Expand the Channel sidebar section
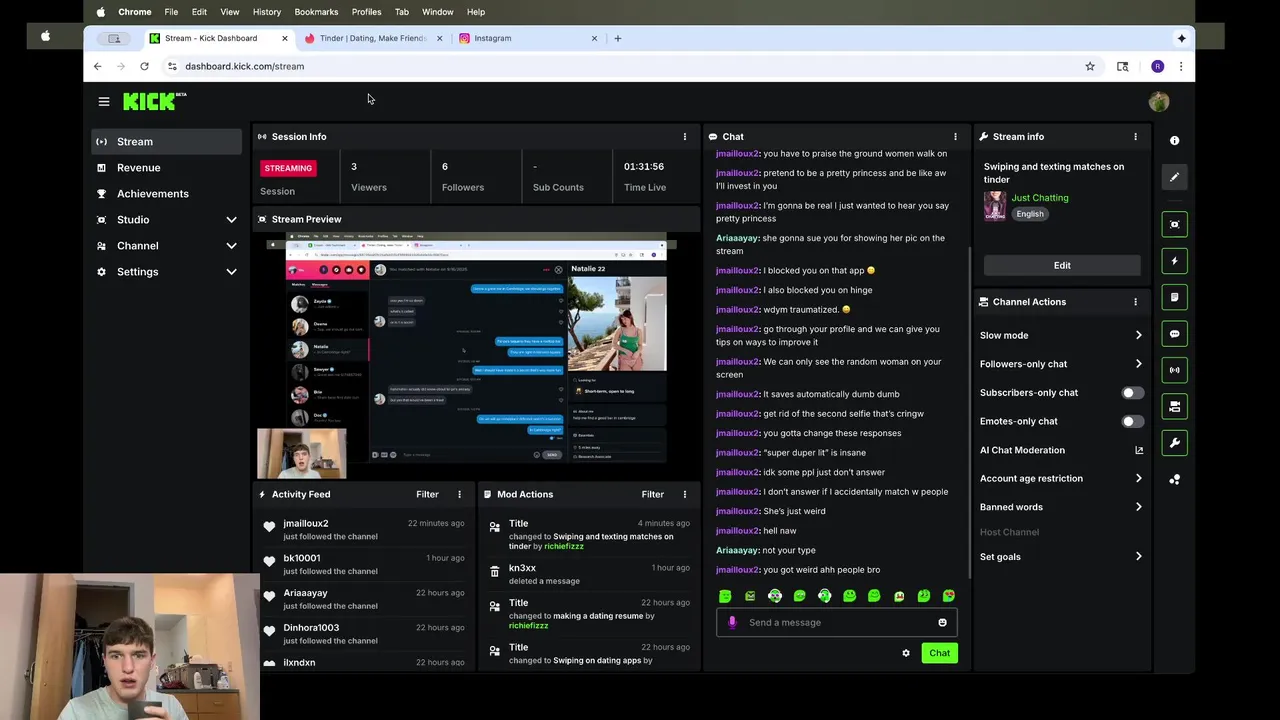1280x720 pixels. tap(231, 246)
